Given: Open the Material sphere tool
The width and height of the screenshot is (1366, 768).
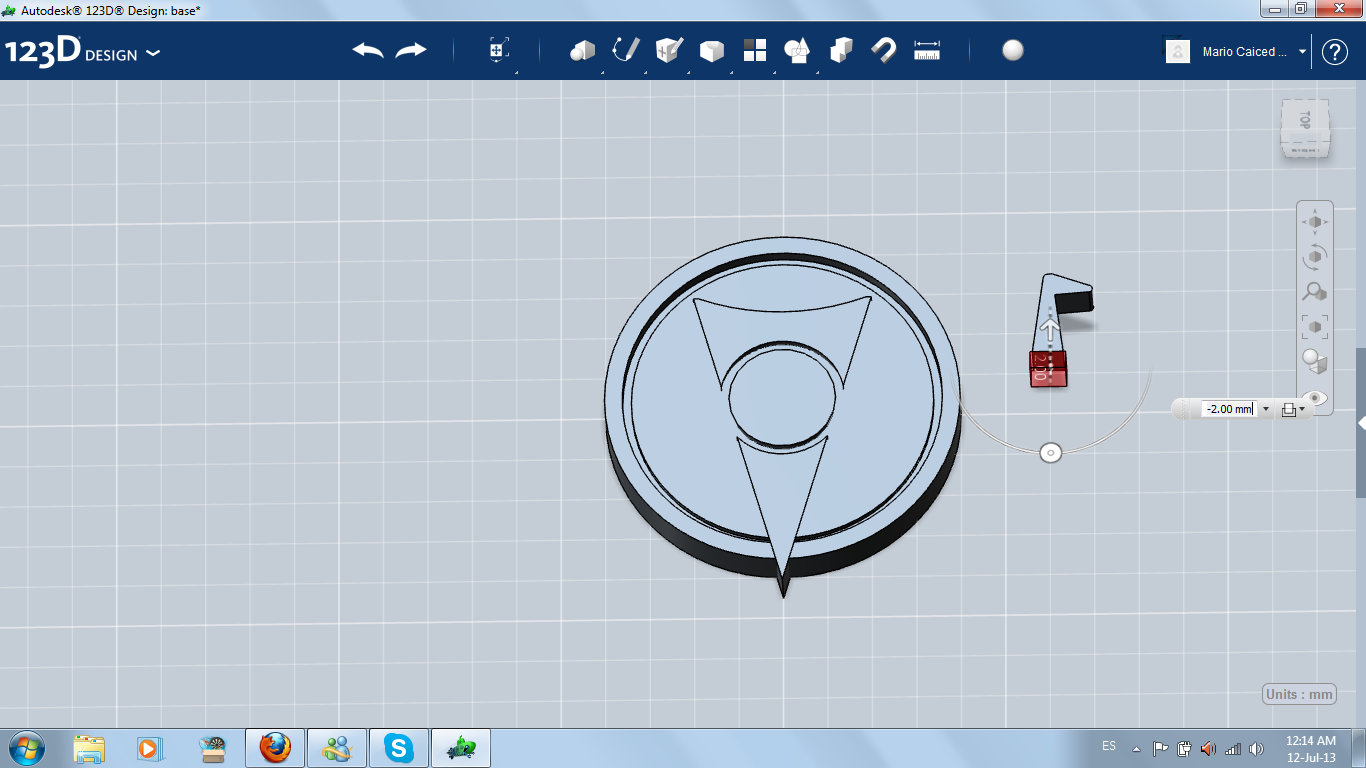Looking at the screenshot, I should [x=1013, y=50].
